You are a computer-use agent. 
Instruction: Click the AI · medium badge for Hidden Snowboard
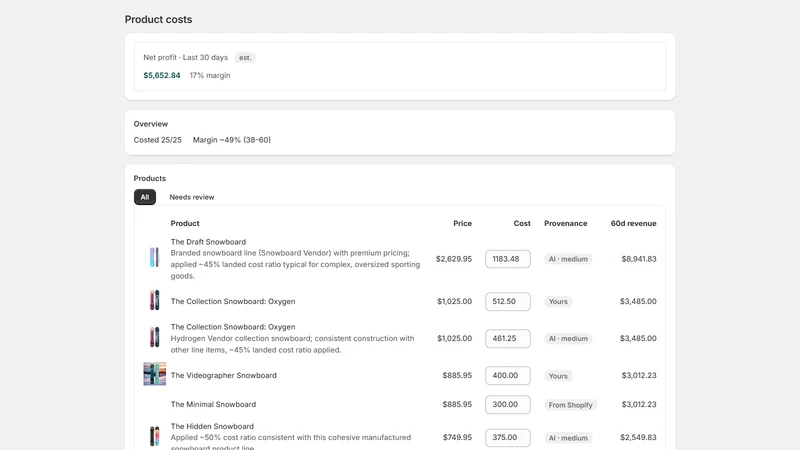point(568,438)
